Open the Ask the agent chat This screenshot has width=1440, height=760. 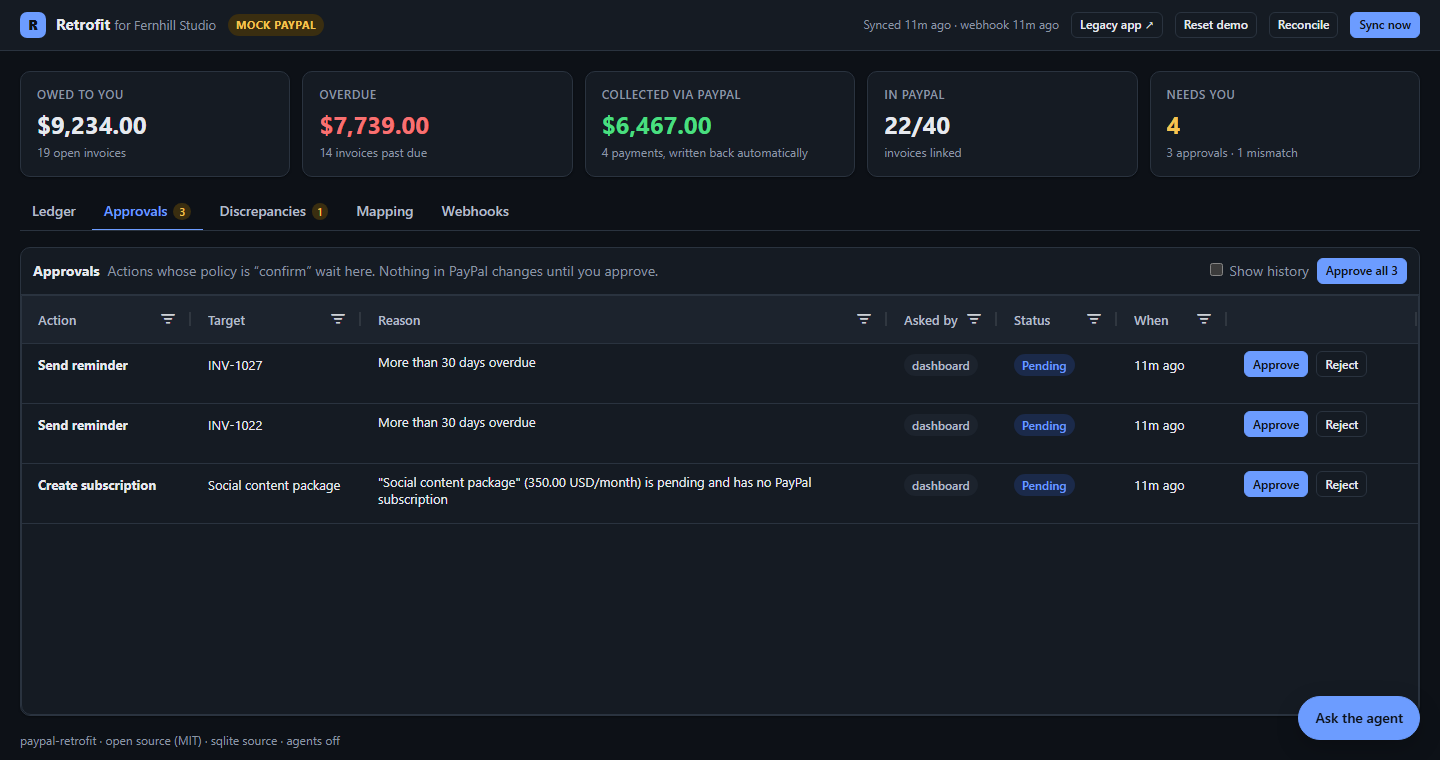coord(1359,718)
